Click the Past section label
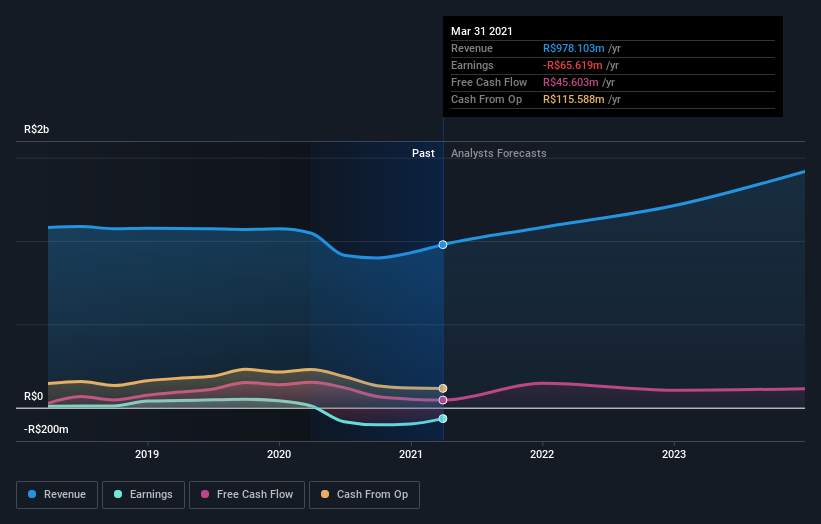This screenshot has height=524, width=821. coord(423,153)
